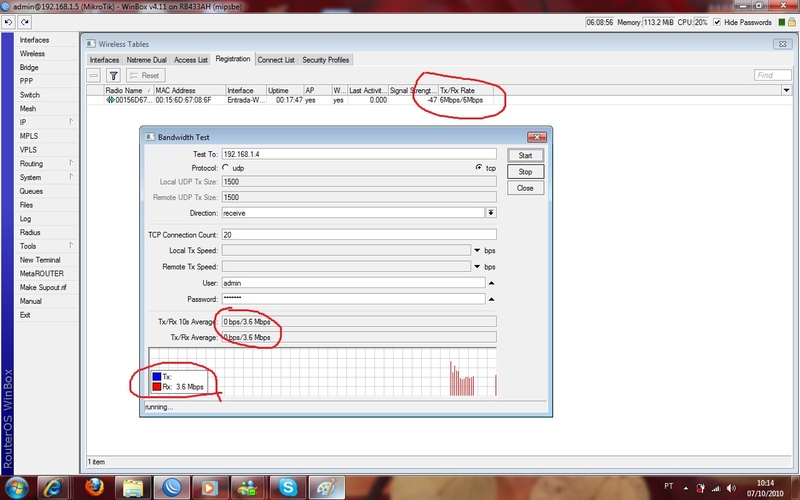This screenshot has width=800, height=500.
Task: Open Make Supout.rif in sidebar
Action: coord(43,287)
